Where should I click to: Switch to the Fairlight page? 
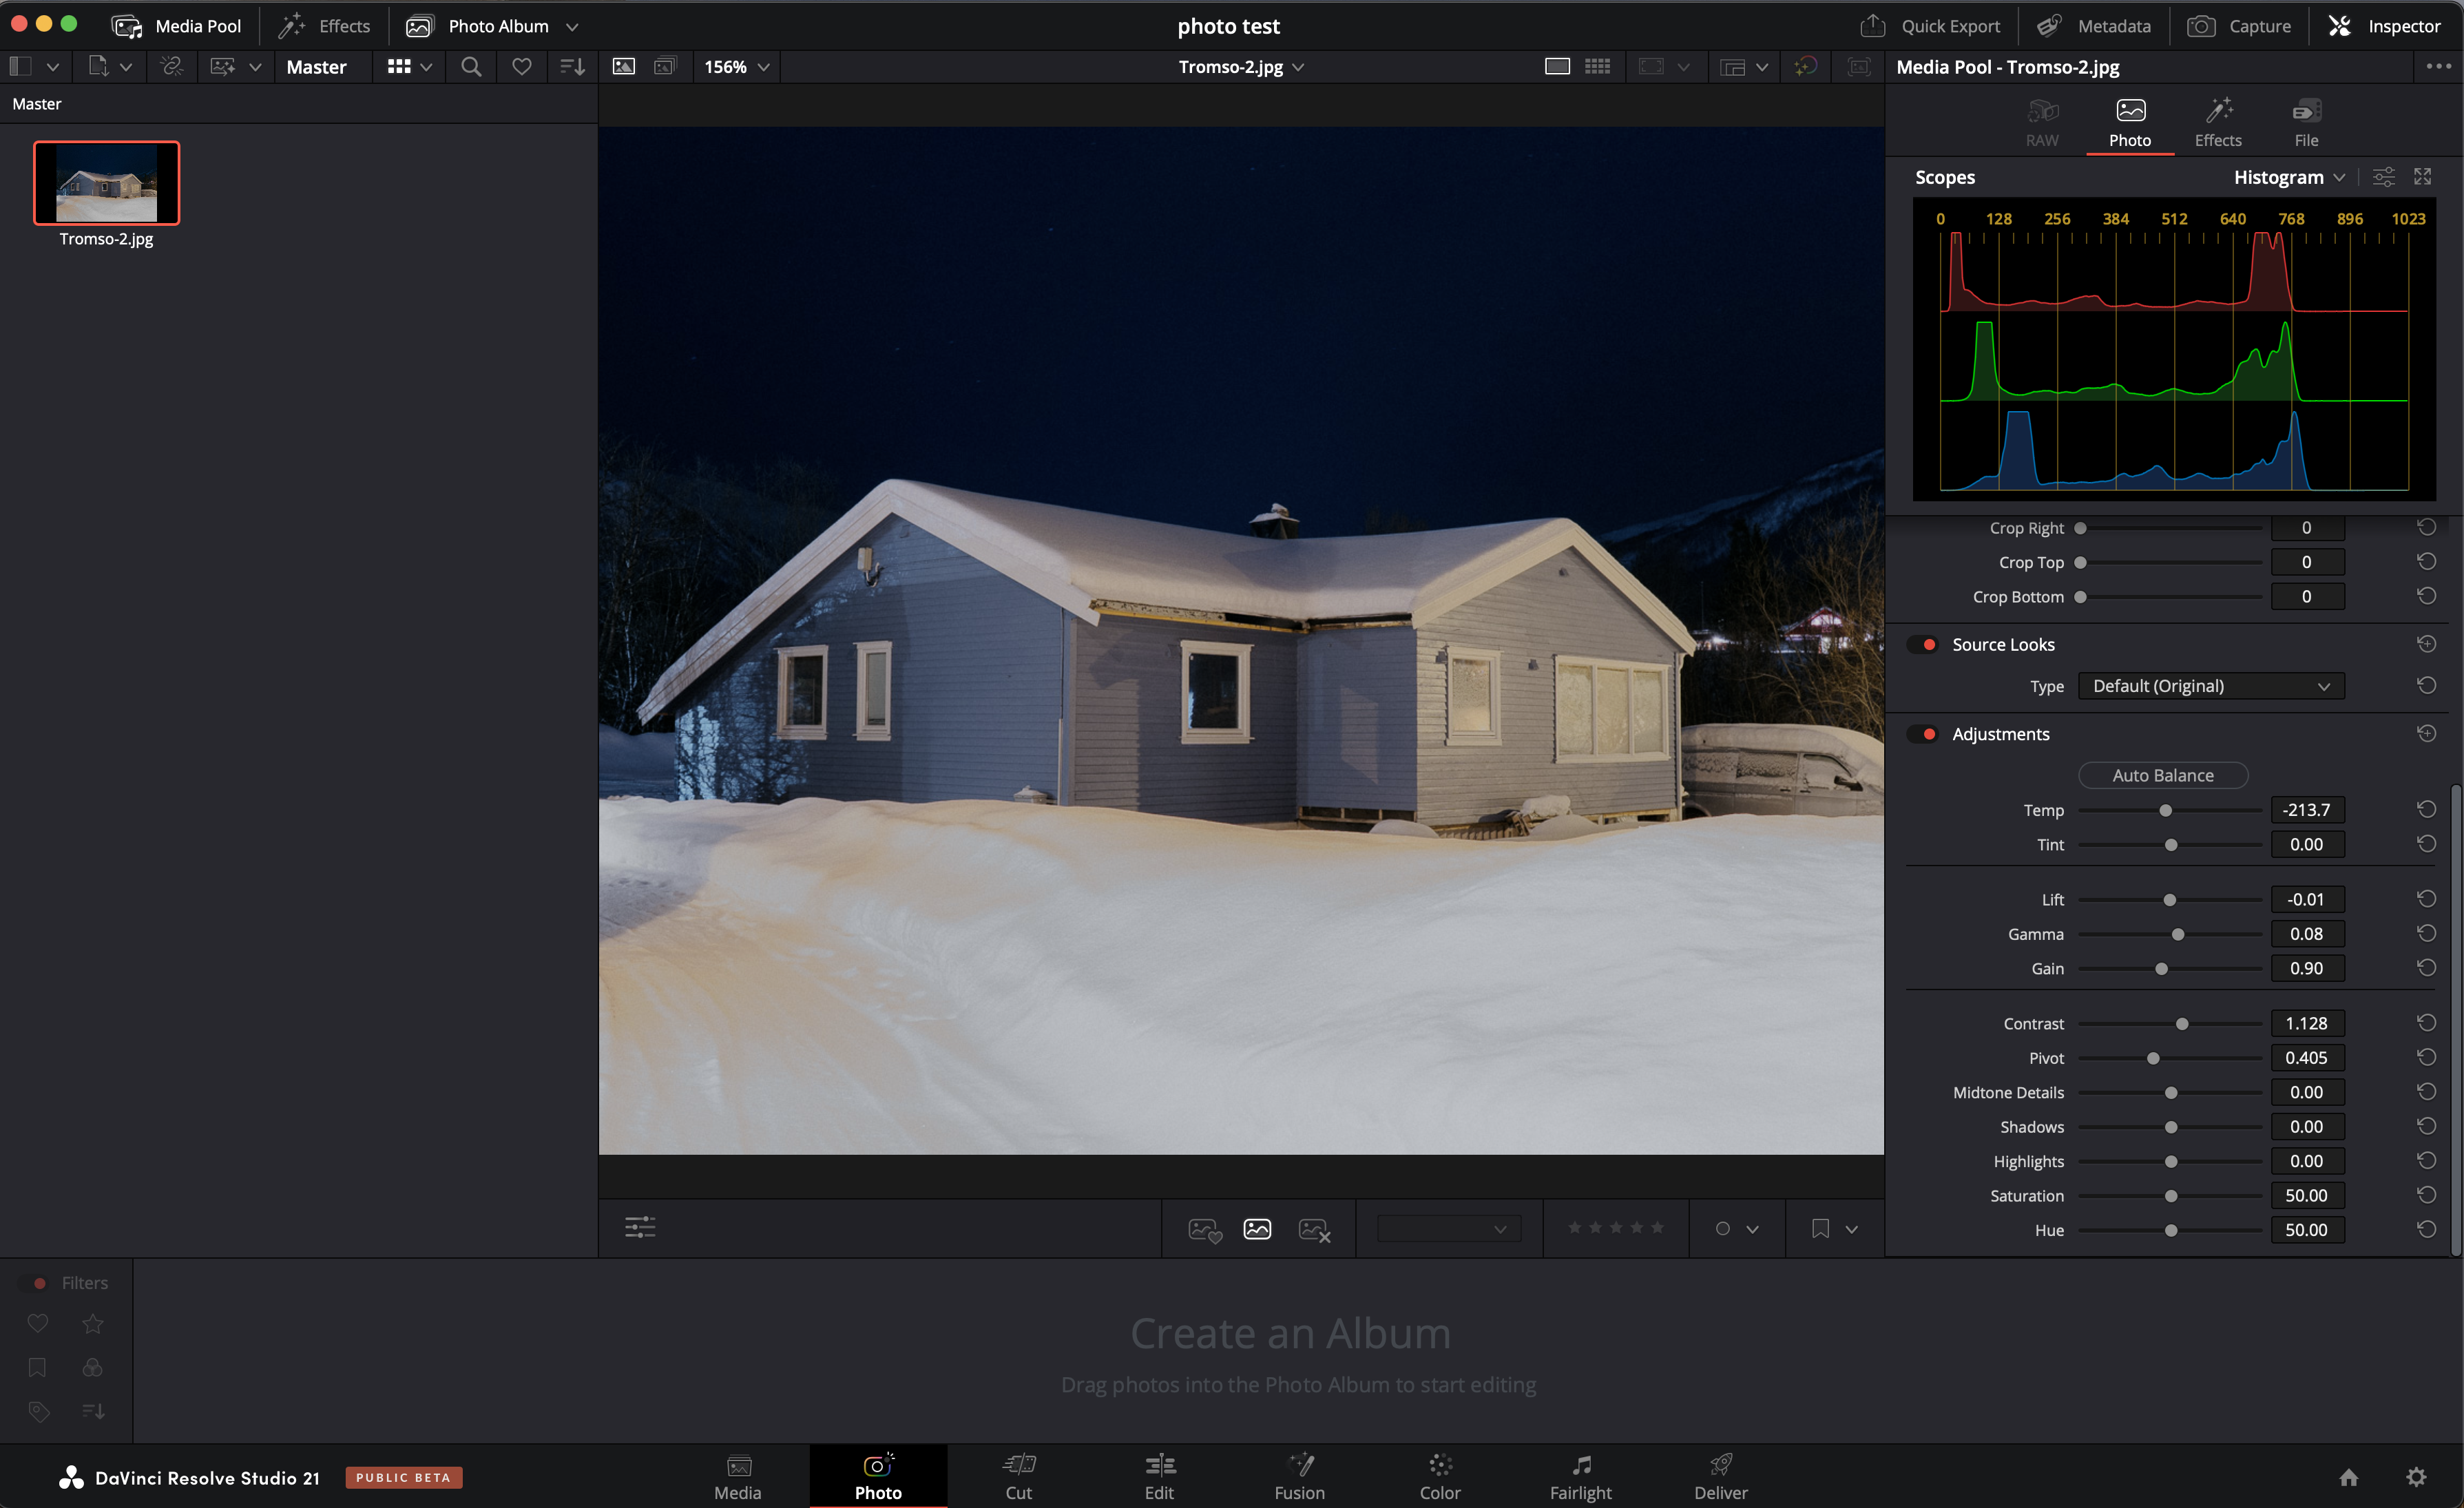1580,1477
